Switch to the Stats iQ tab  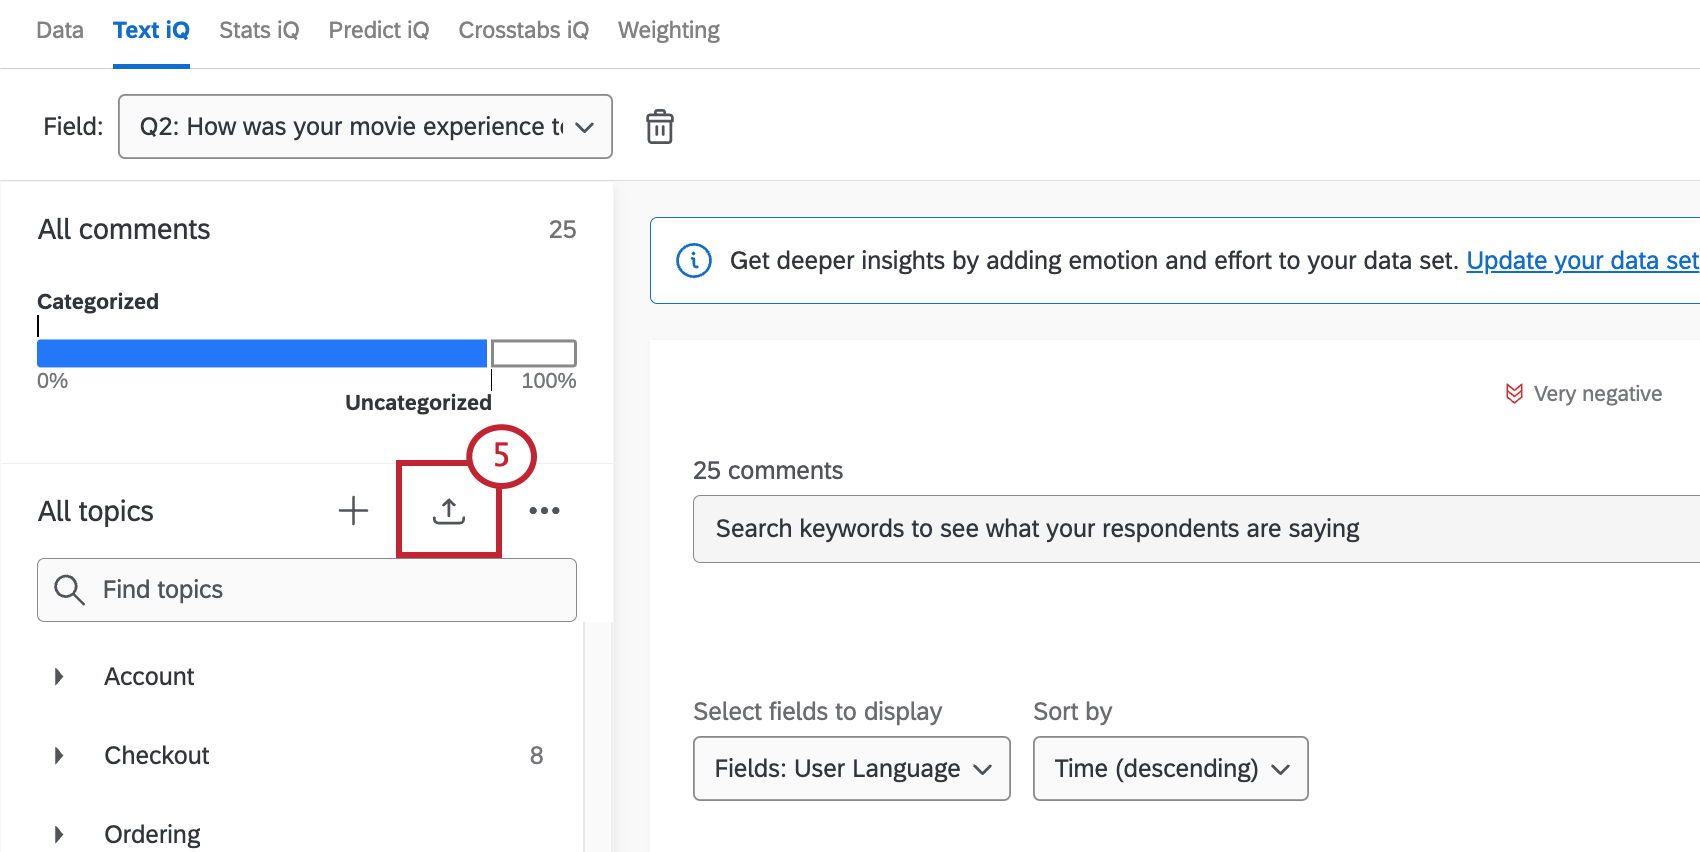(x=259, y=30)
